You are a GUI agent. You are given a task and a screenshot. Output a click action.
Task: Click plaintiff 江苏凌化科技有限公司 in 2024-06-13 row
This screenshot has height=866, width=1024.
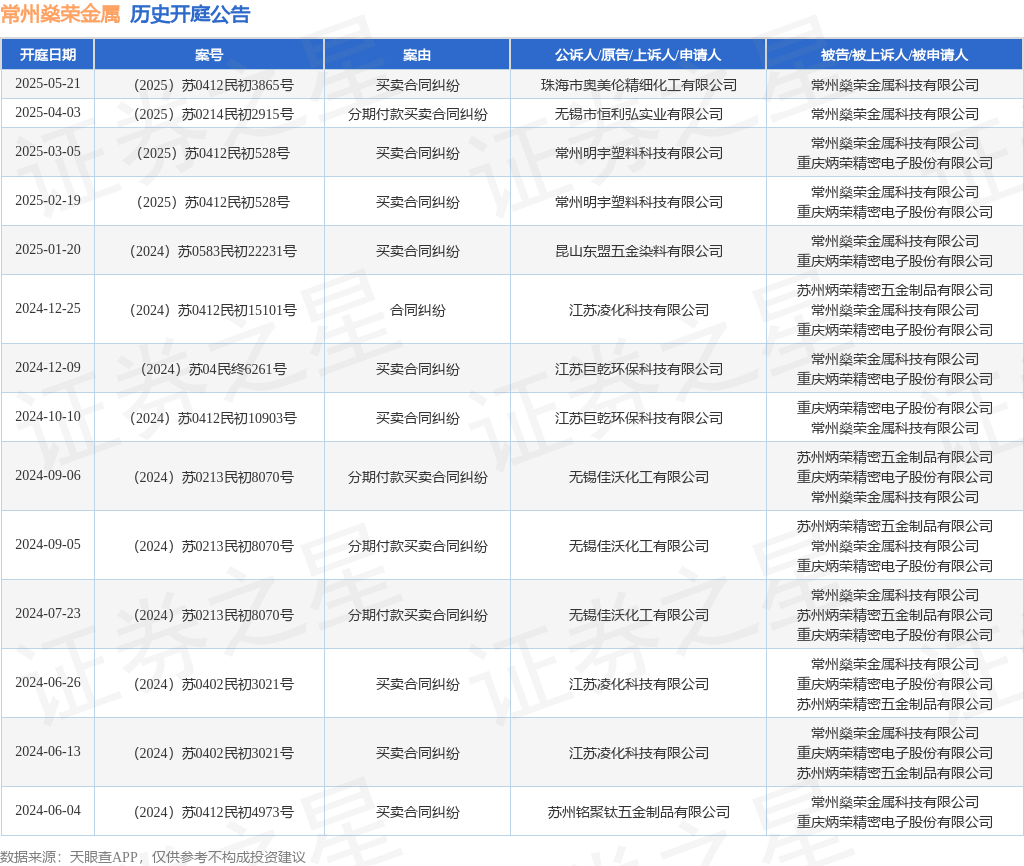(x=639, y=754)
